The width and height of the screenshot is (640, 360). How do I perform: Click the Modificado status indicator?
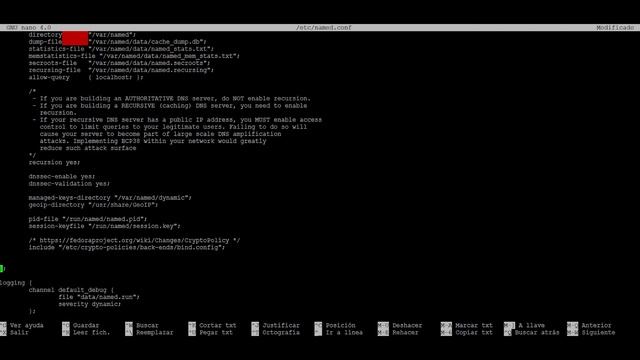tap(615, 28)
